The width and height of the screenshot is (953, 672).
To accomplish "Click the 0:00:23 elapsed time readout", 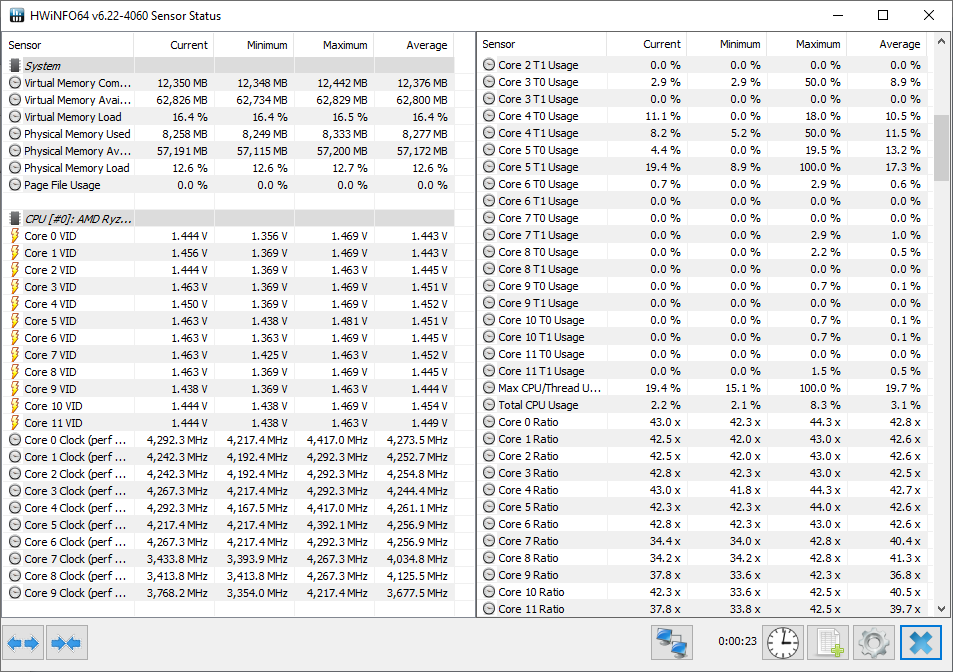I will point(737,641).
